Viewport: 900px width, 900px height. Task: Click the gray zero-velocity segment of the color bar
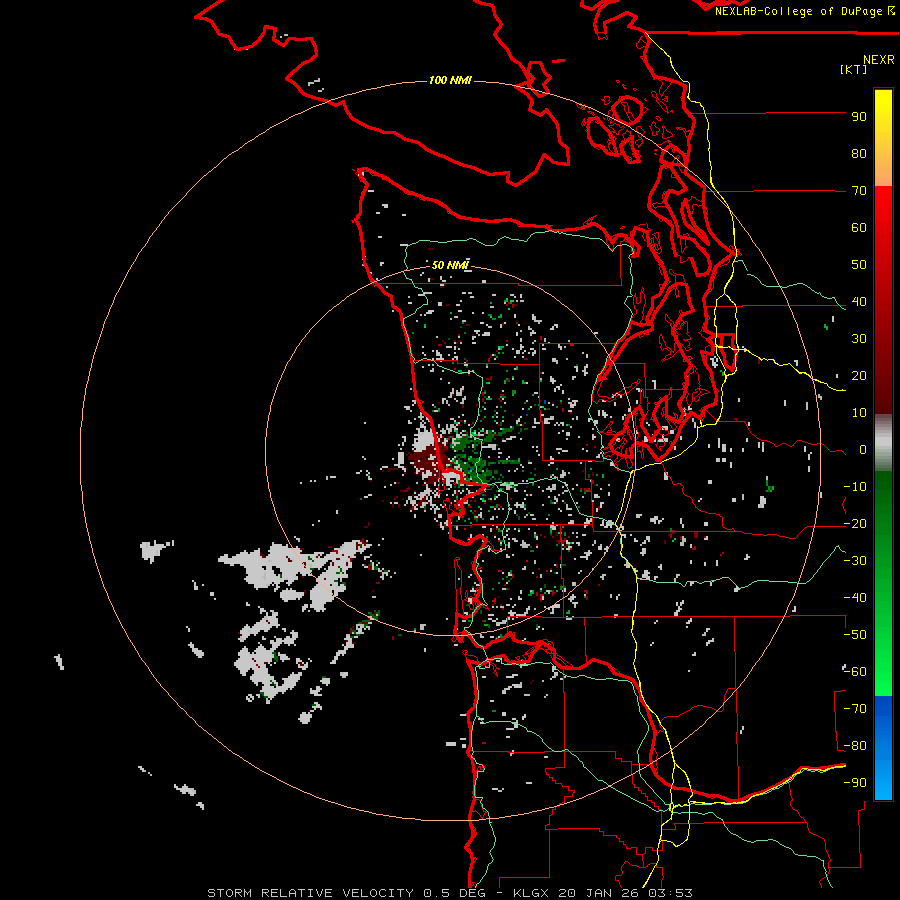click(x=883, y=443)
